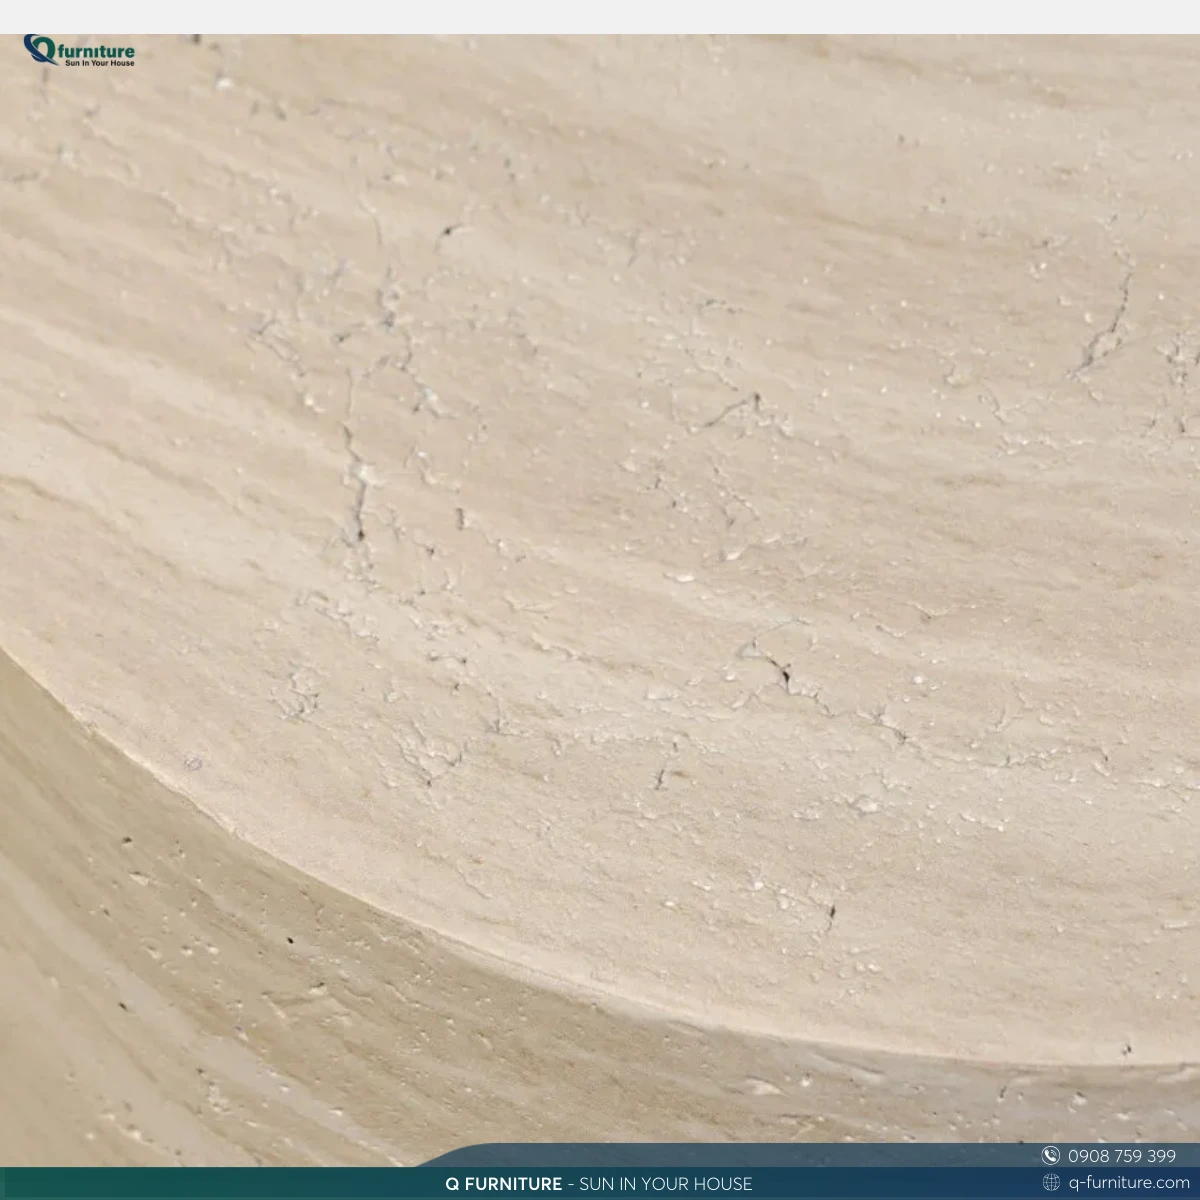Click the Q furniture logo

(79, 51)
